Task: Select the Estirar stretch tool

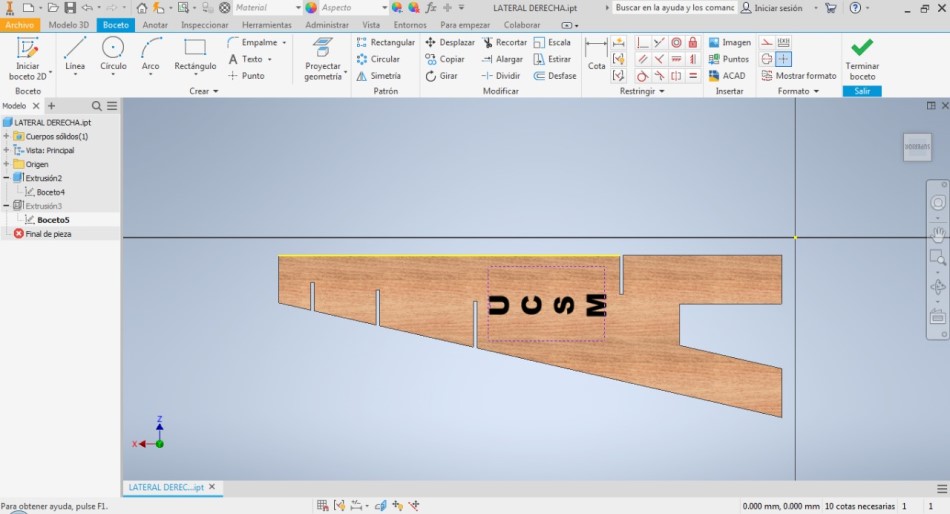Action: [552, 59]
